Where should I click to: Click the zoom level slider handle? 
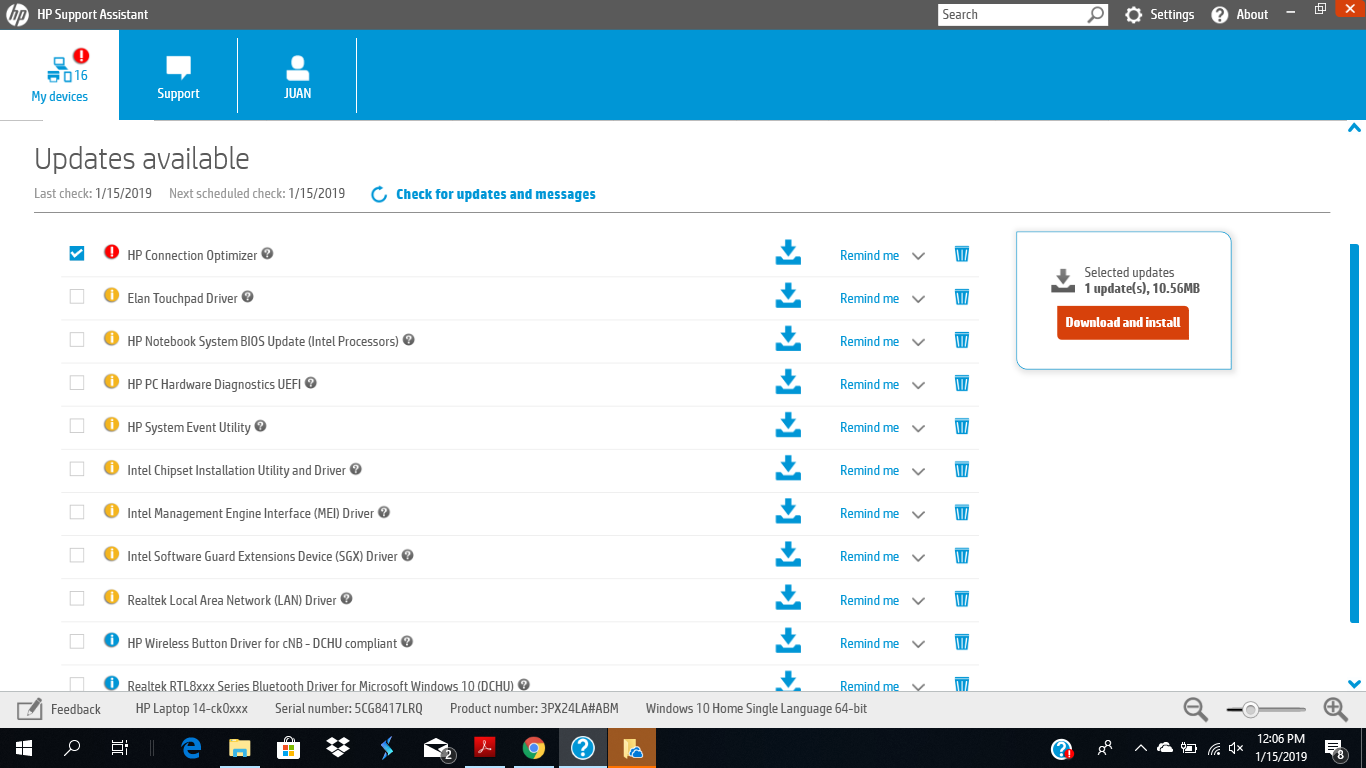point(1250,709)
